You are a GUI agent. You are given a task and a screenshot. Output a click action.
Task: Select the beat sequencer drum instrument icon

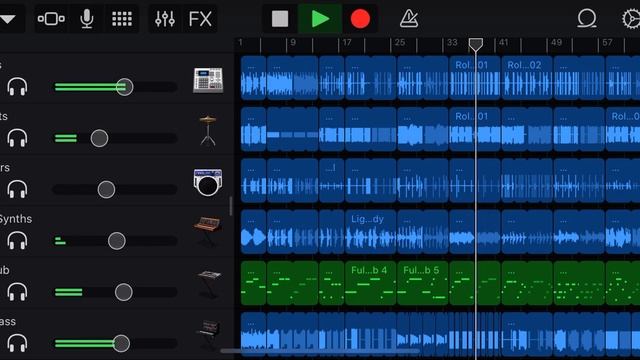208,182
